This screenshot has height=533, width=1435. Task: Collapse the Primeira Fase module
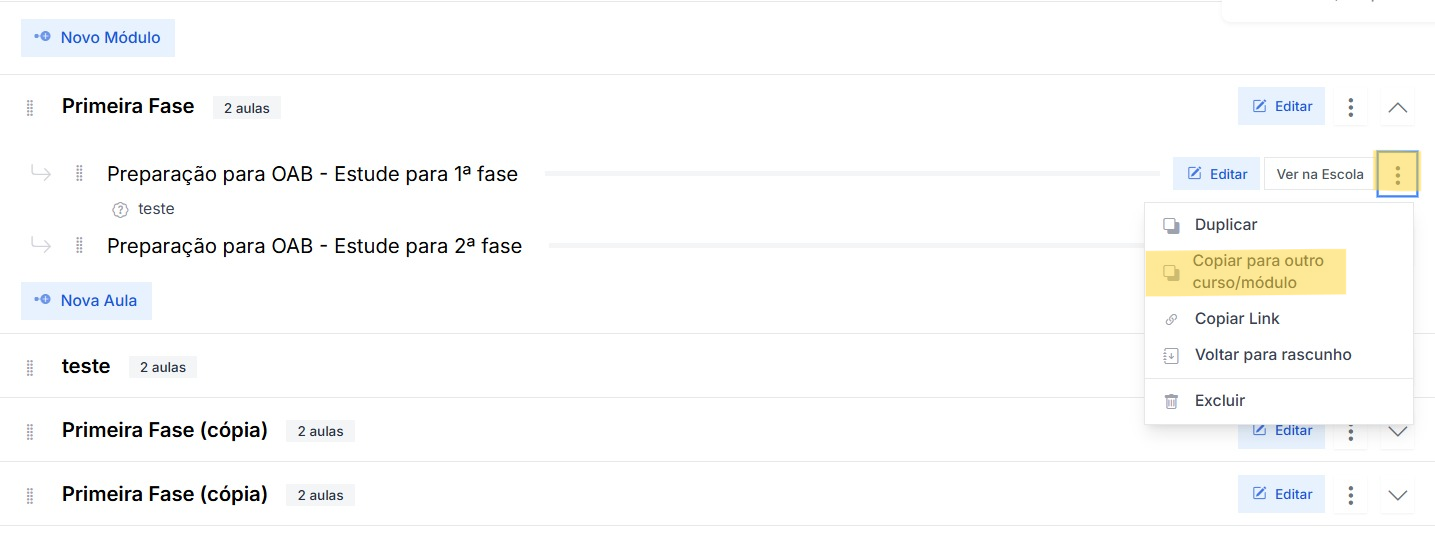click(1397, 107)
